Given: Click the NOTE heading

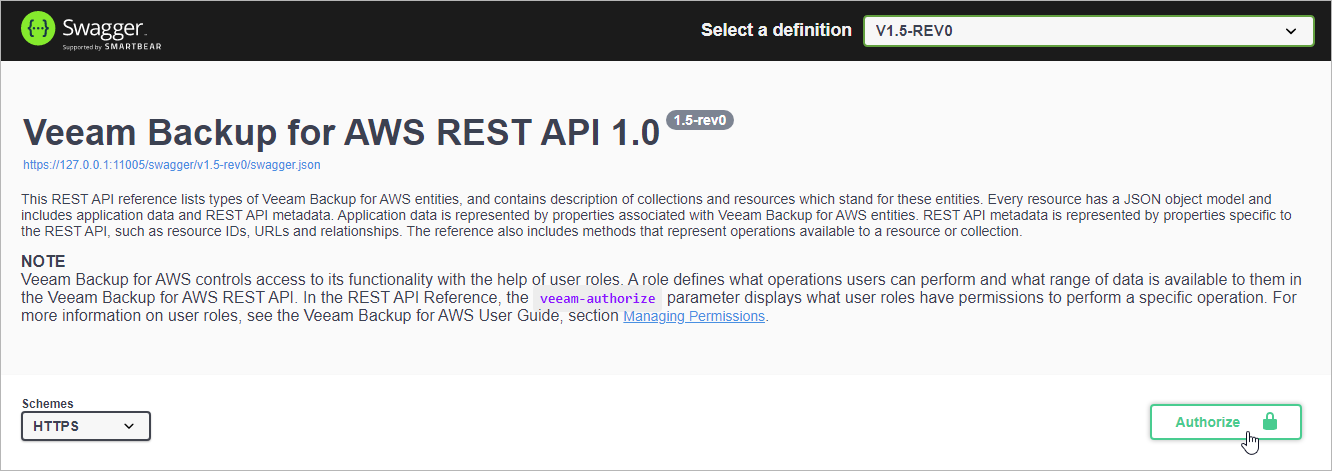Looking at the screenshot, I should (x=43, y=262).
